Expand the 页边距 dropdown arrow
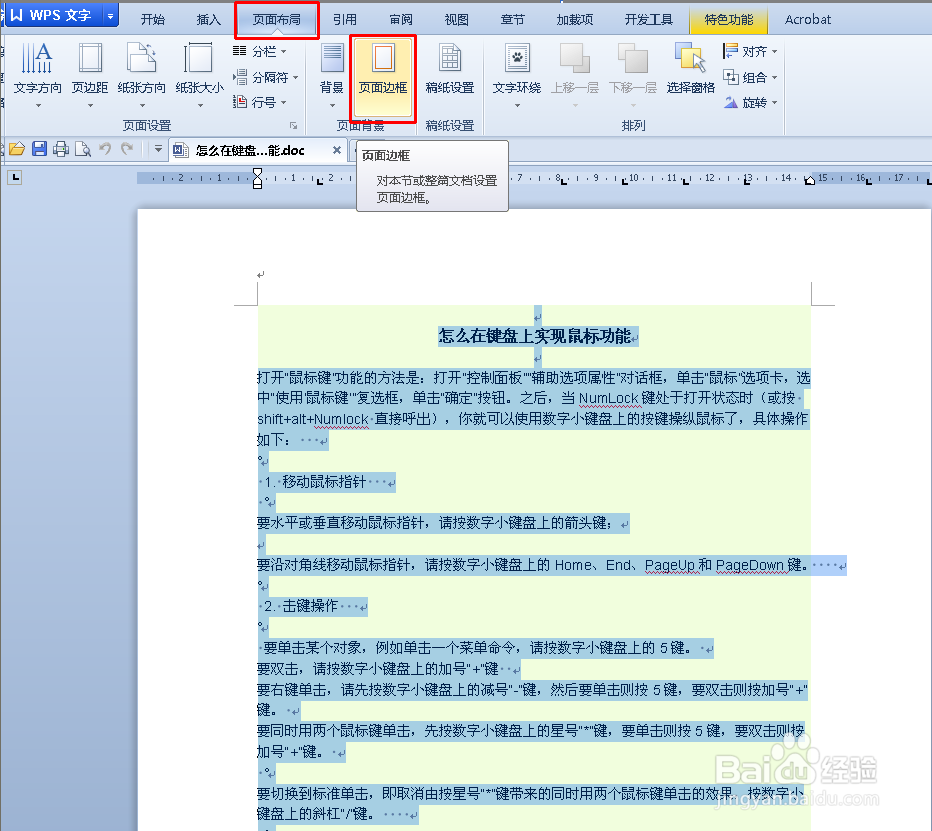 [x=90, y=106]
